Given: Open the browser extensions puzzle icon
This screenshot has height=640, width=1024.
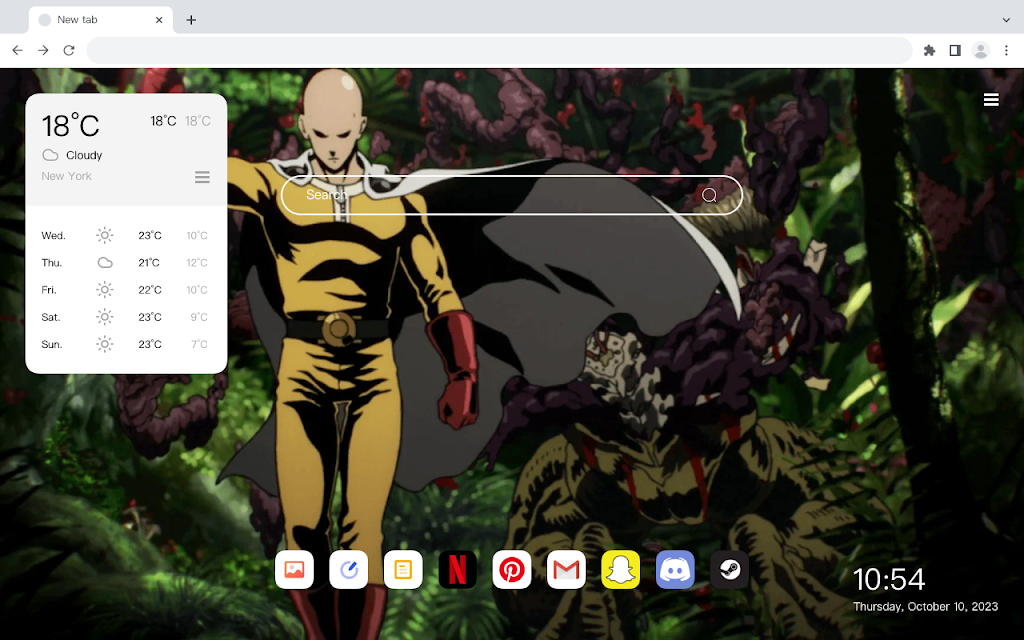Looking at the screenshot, I should 929,50.
